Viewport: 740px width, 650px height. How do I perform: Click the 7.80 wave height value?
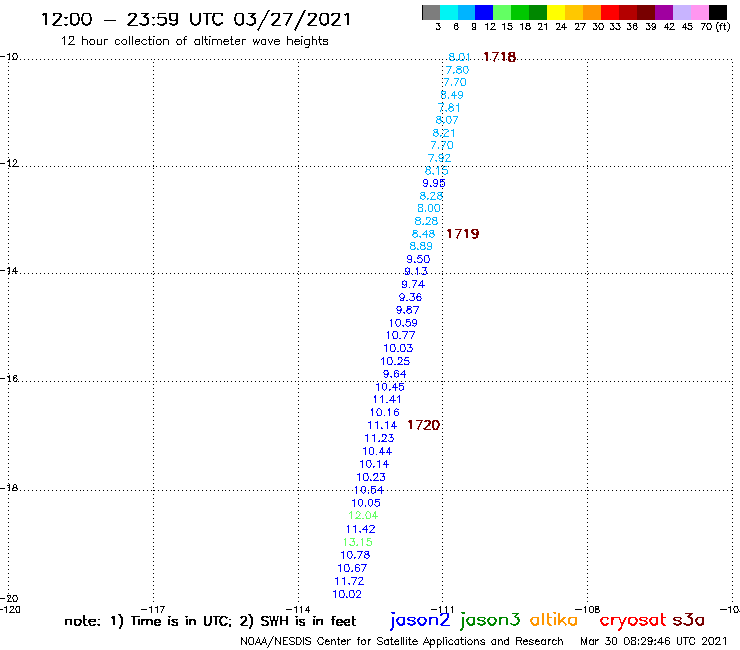[x=457, y=70]
